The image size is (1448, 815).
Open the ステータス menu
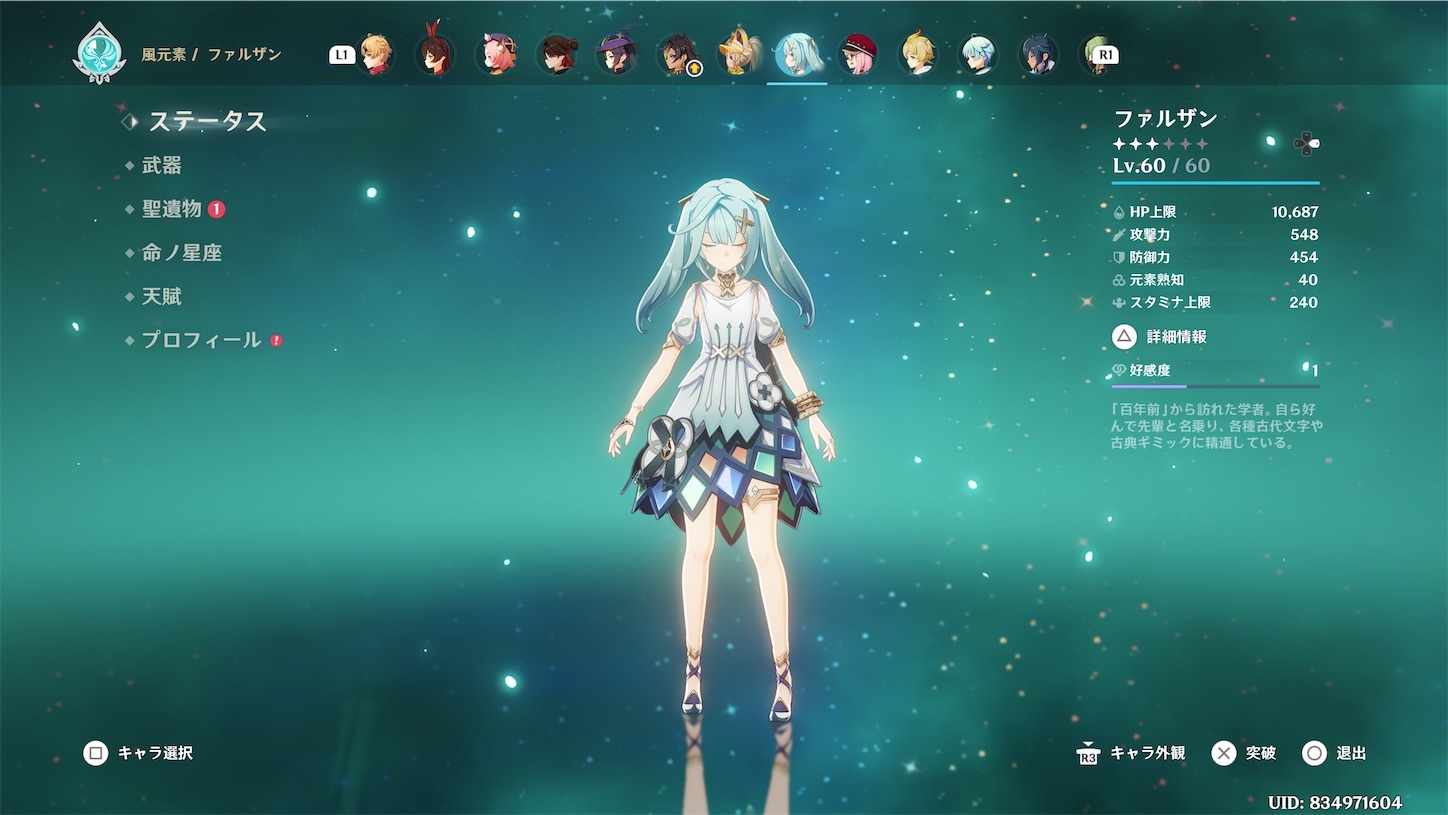coord(208,122)
